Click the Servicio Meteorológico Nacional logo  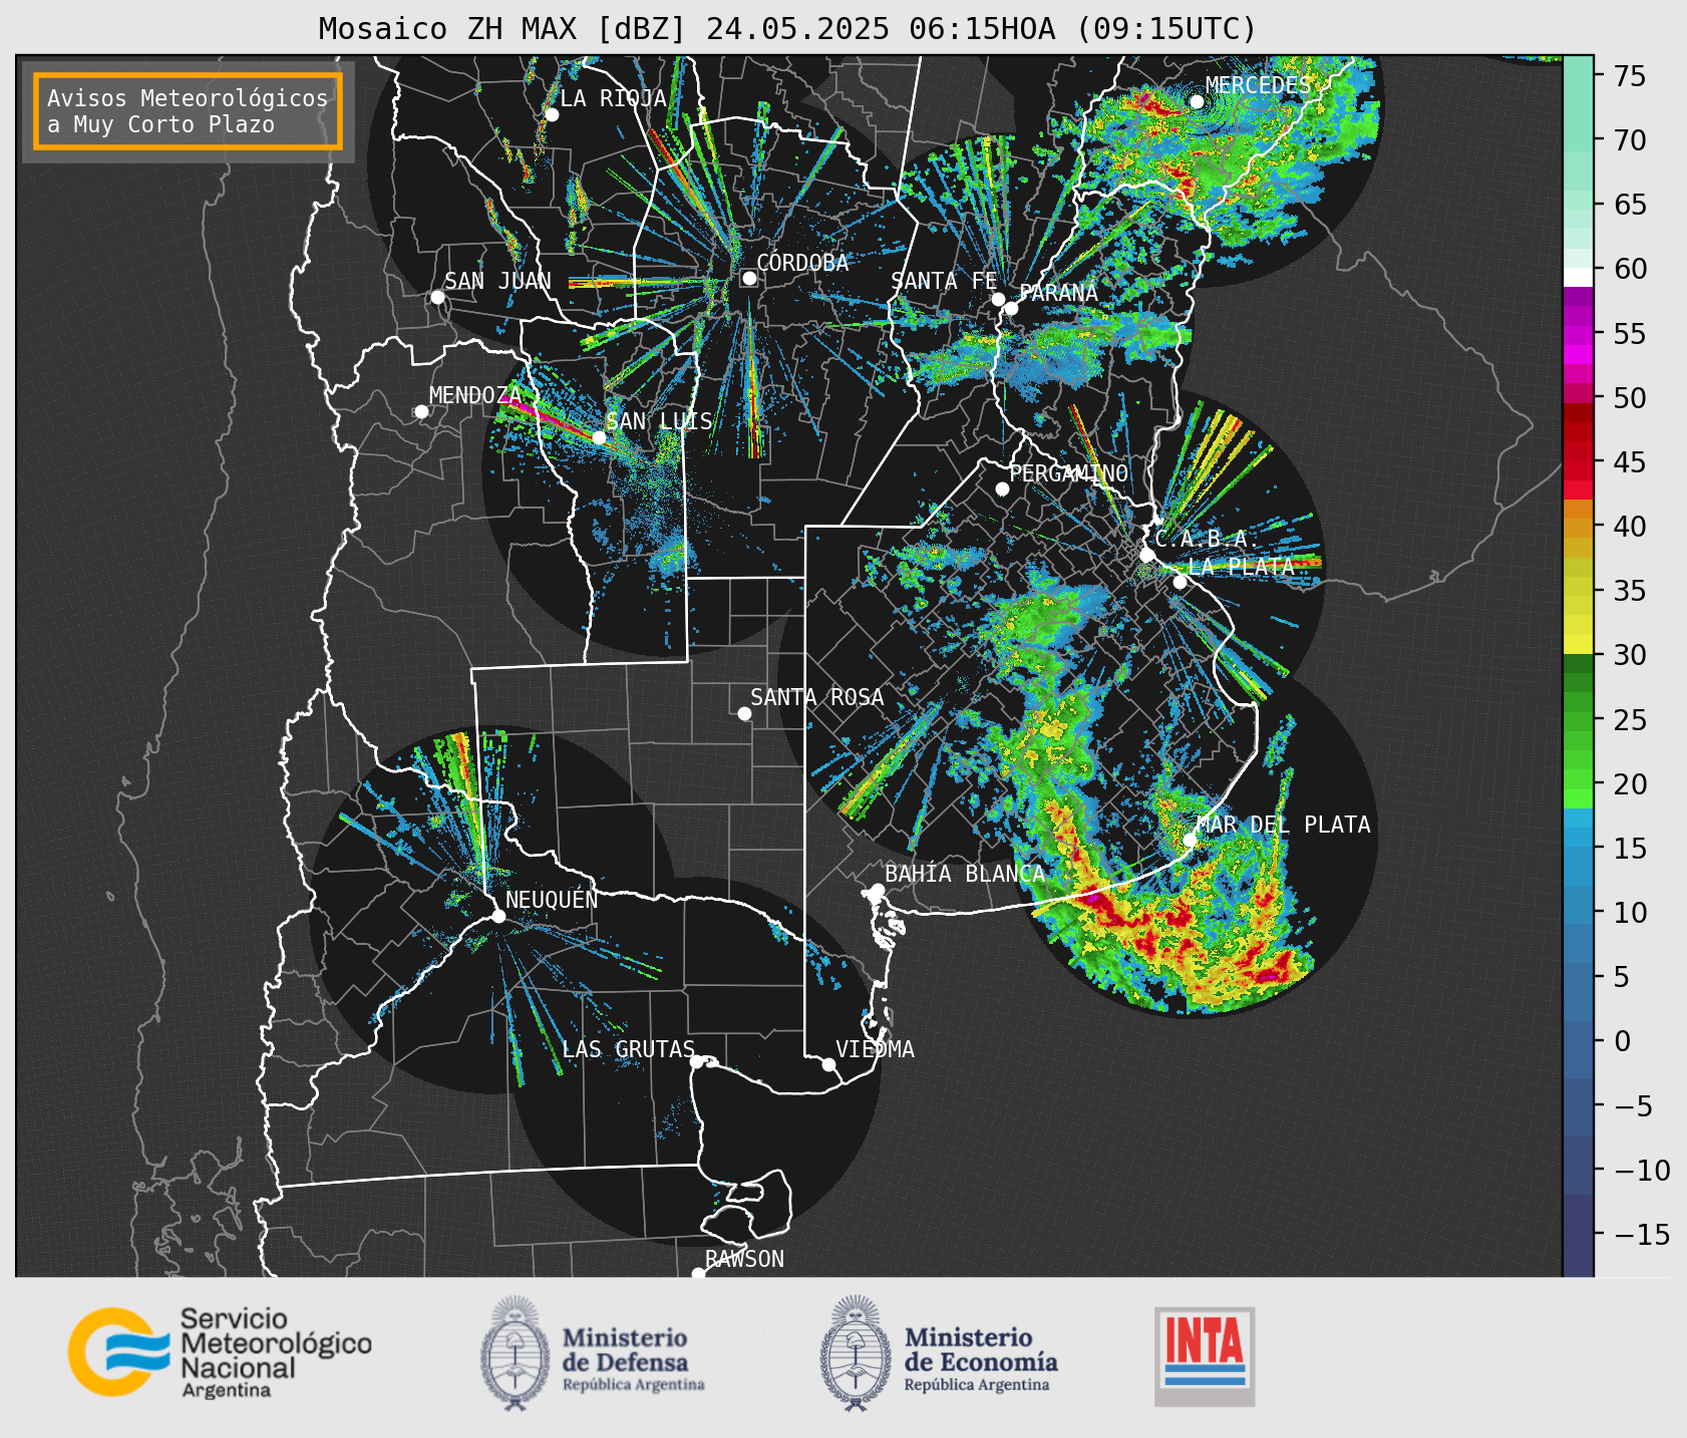tap(220, 1352)
